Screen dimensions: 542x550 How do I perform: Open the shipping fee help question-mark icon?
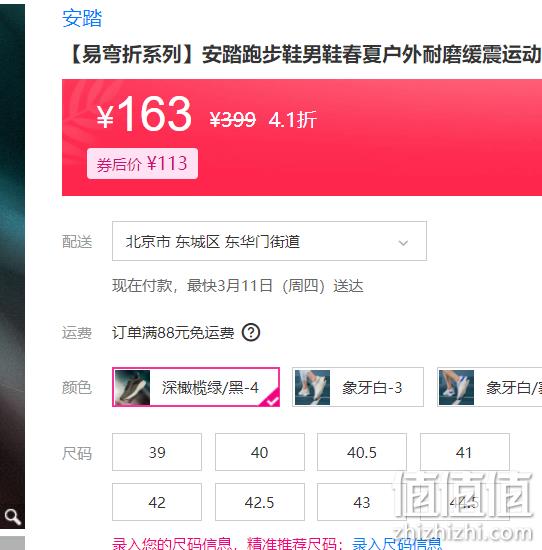pos(251,332)
